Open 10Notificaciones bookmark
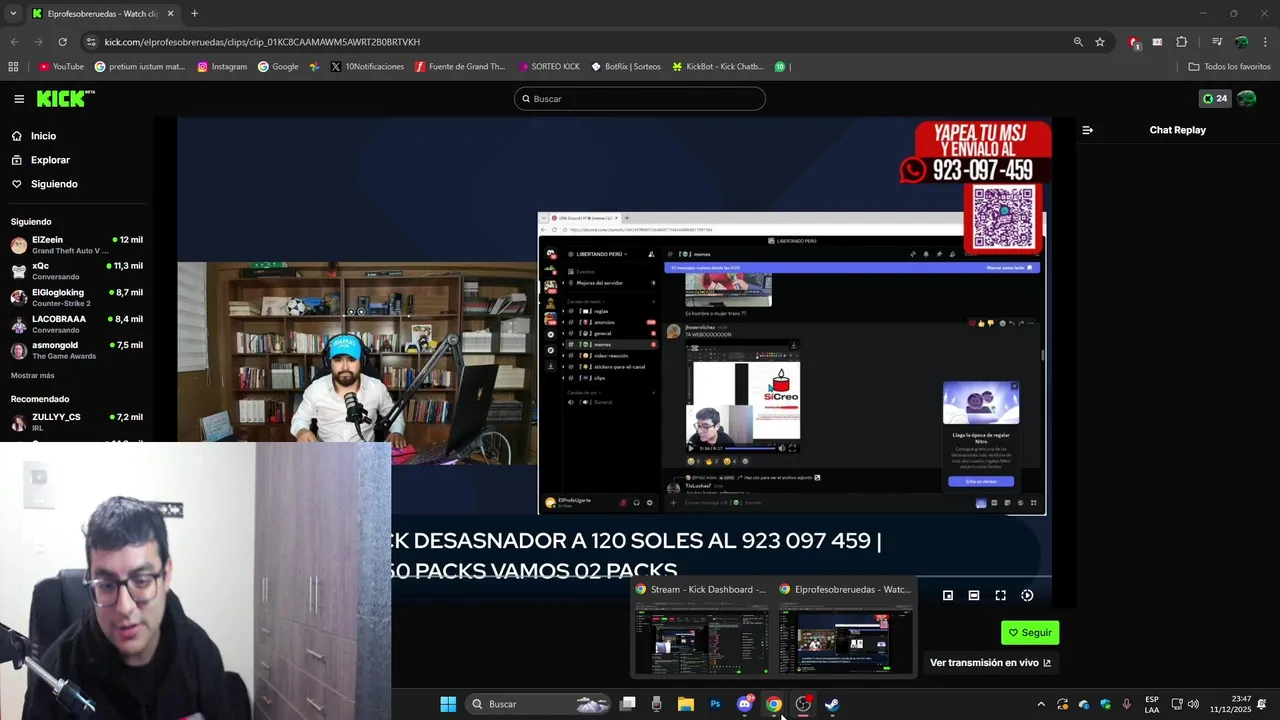 367,67
